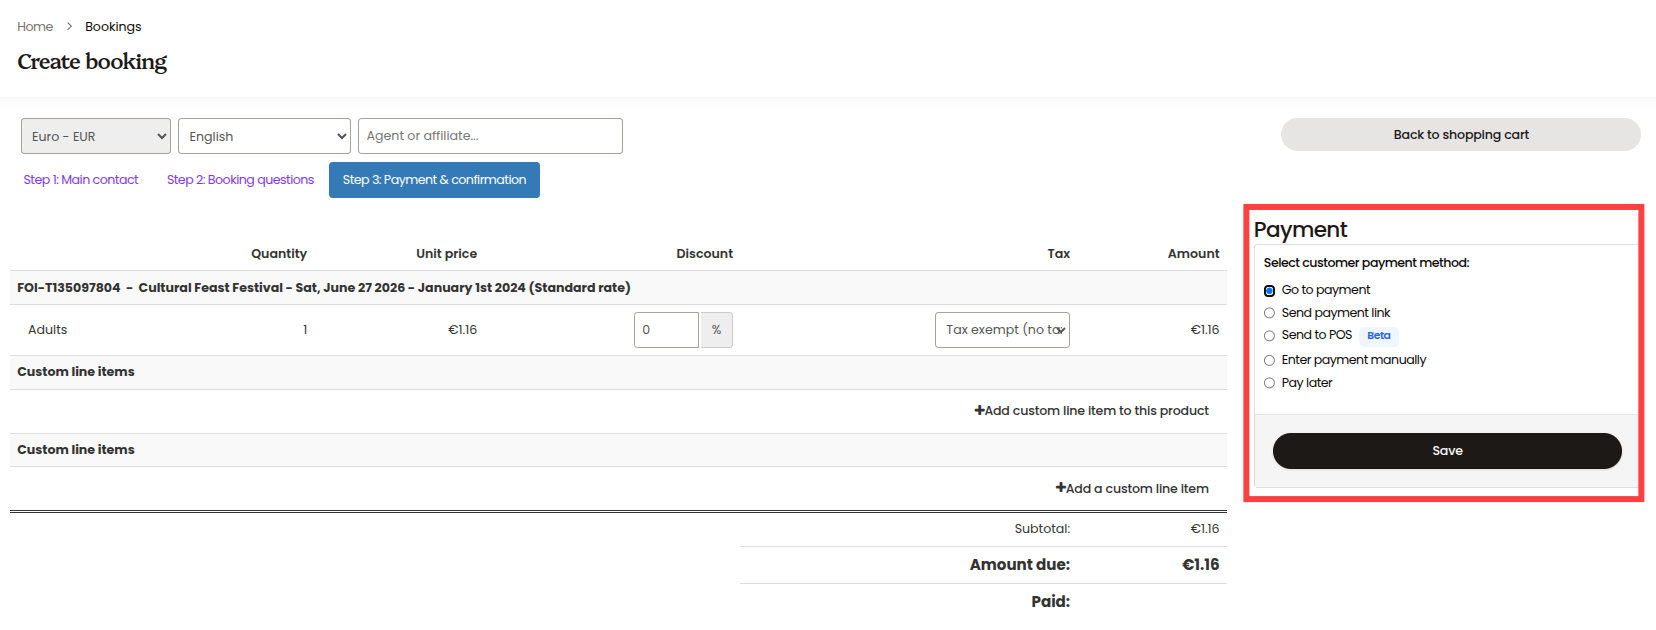Click the Create booking page title
This screenshot has width=1656, height=630.
tap(92, 62)
